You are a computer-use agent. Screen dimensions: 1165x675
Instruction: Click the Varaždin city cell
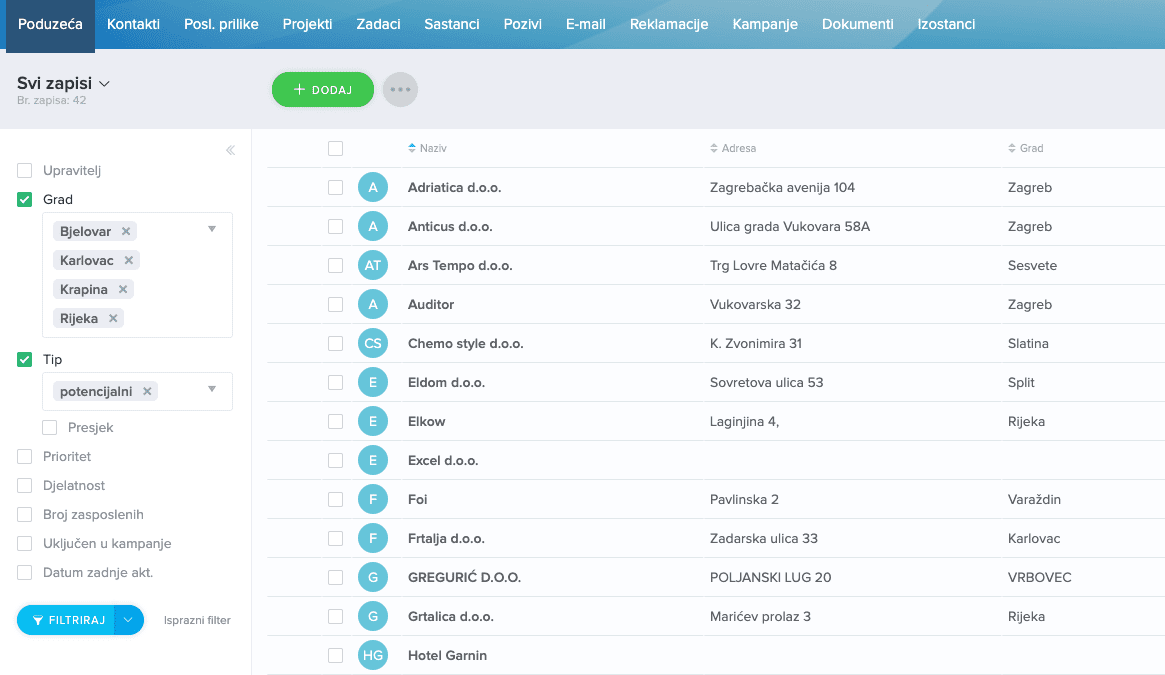[x=1034, y=500]
